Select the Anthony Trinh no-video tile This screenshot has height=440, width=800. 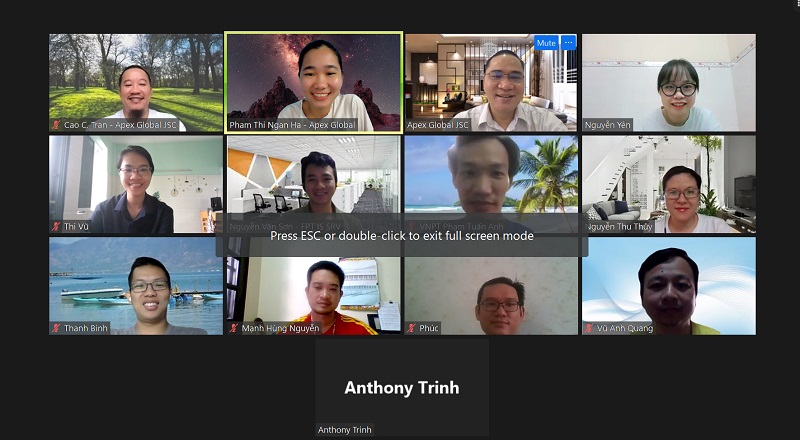coord(402,387)
